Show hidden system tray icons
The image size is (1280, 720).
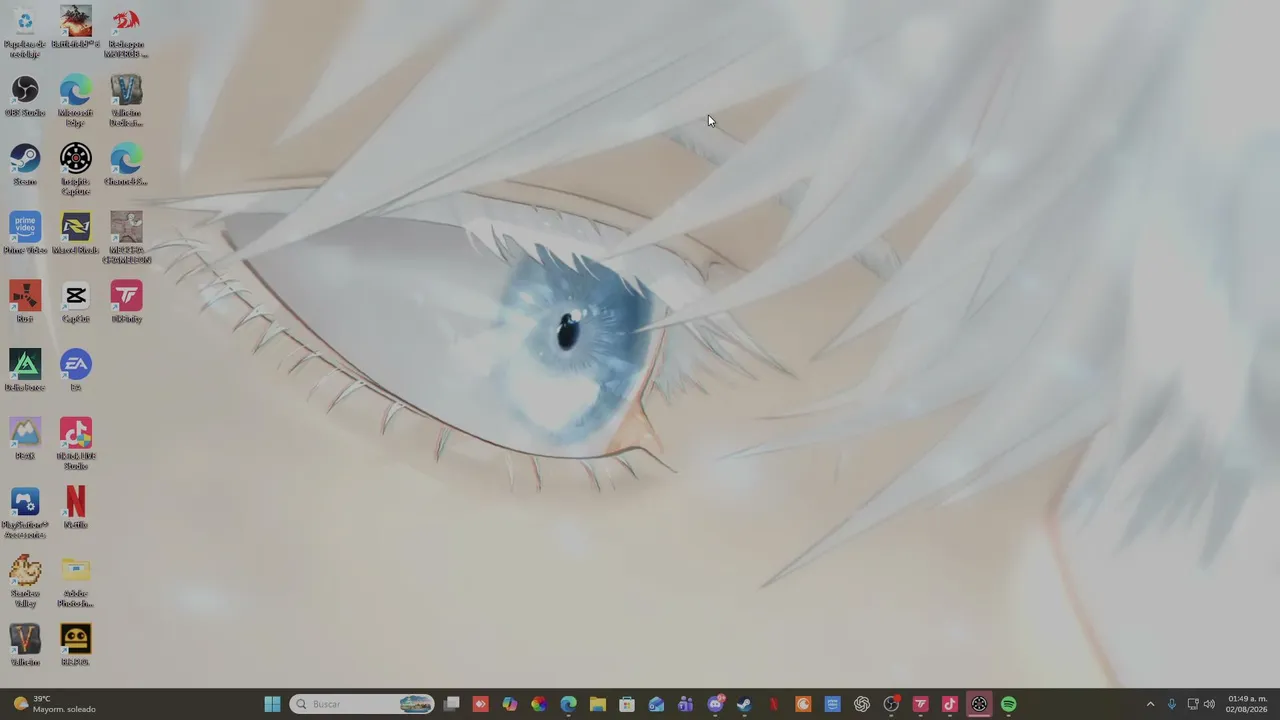click(x=1150, y=704)
